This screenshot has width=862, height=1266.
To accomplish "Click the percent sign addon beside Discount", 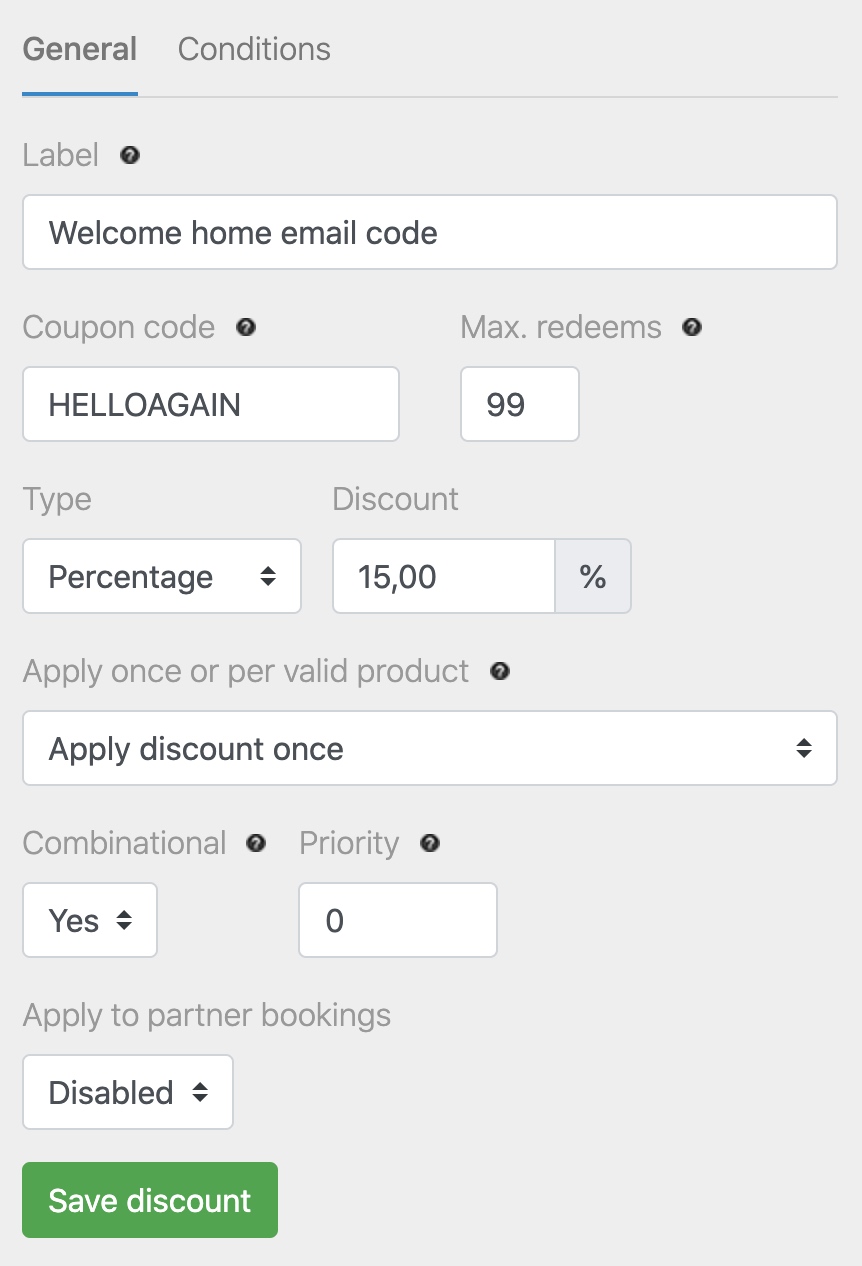I will [593, 576].
